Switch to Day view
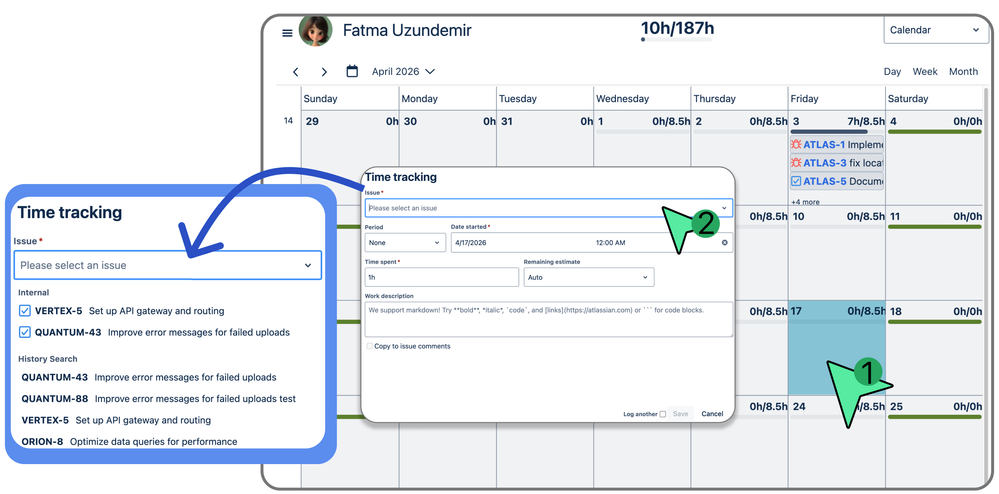The image size is (999, 494). 892,71
